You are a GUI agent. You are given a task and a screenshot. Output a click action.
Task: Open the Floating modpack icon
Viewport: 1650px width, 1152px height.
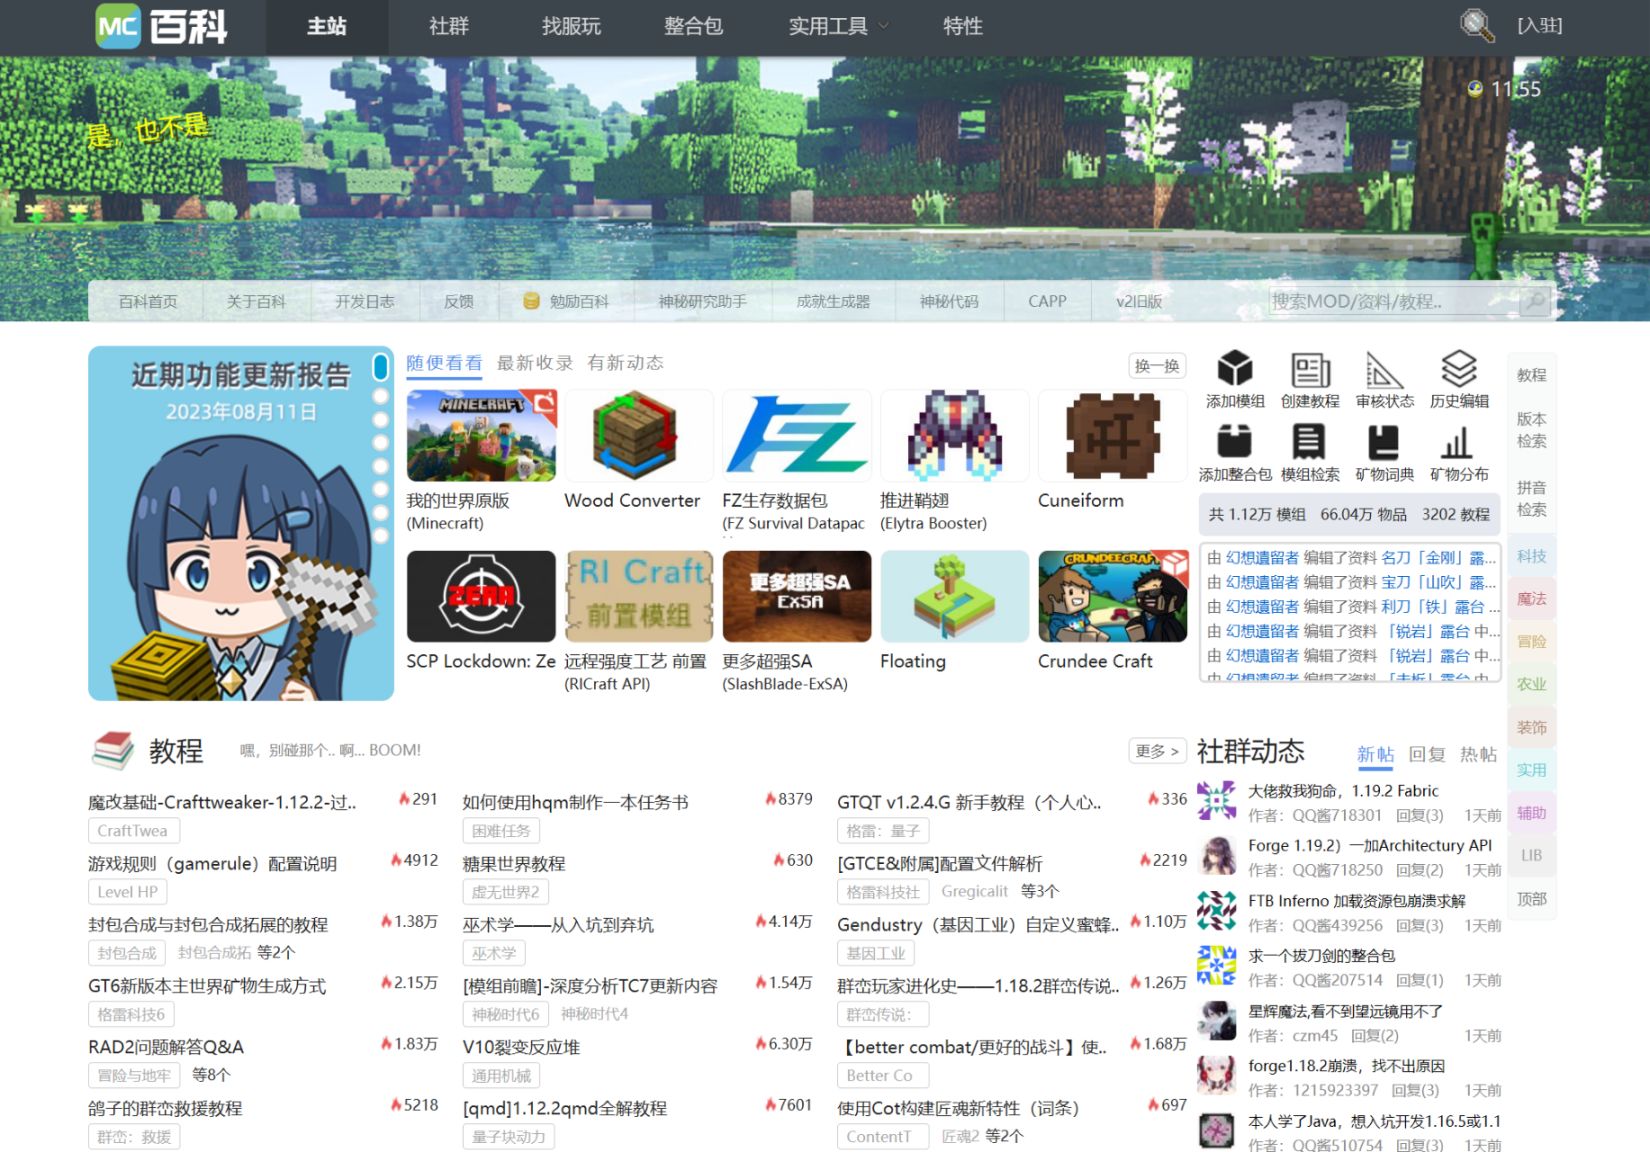tap(955, 596)
